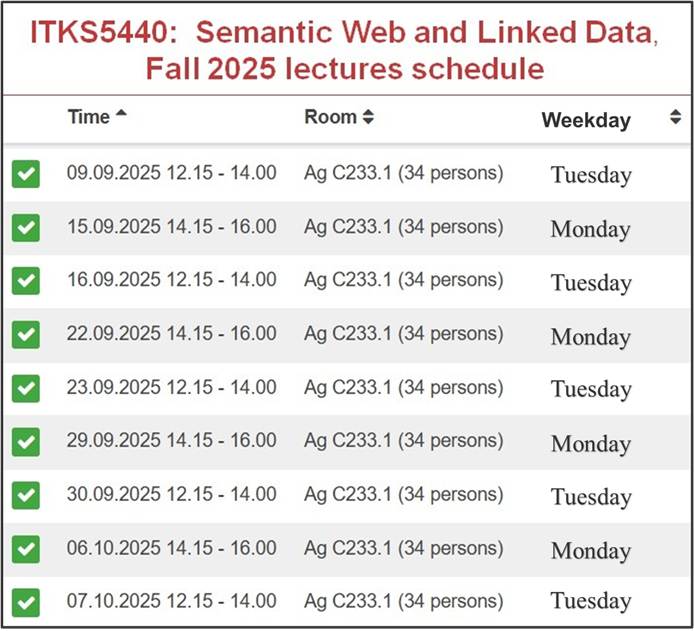Click Tuesday in the 07.10.2025 row
Screen dimensions: 694x631
tap(591, 601)
